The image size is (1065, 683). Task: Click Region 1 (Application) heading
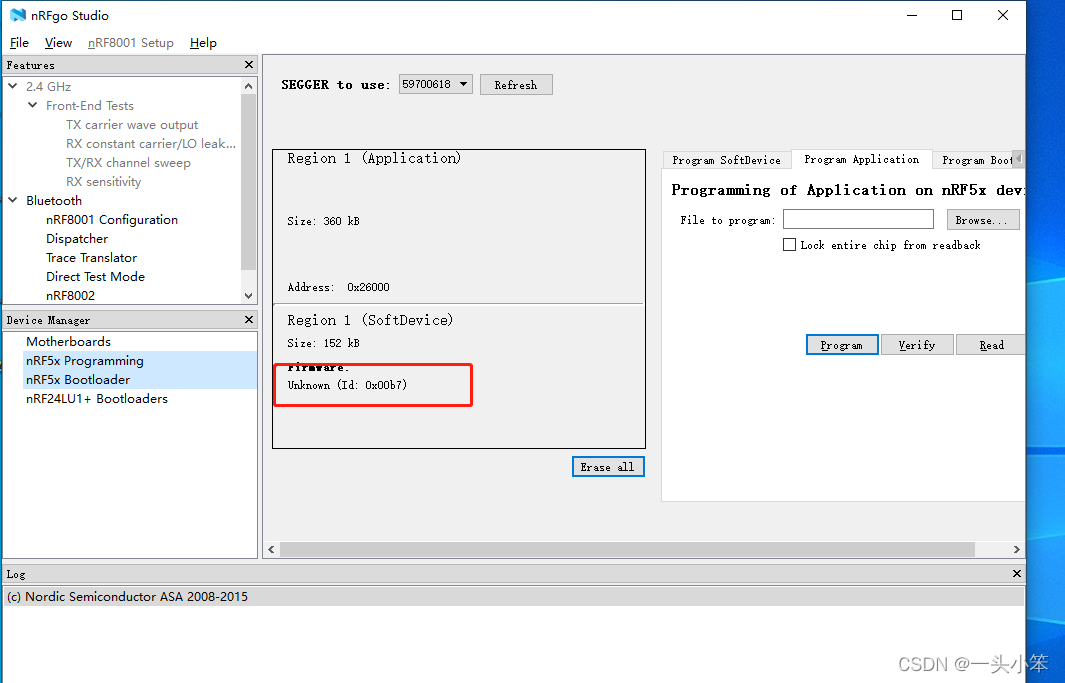point(374,158)
